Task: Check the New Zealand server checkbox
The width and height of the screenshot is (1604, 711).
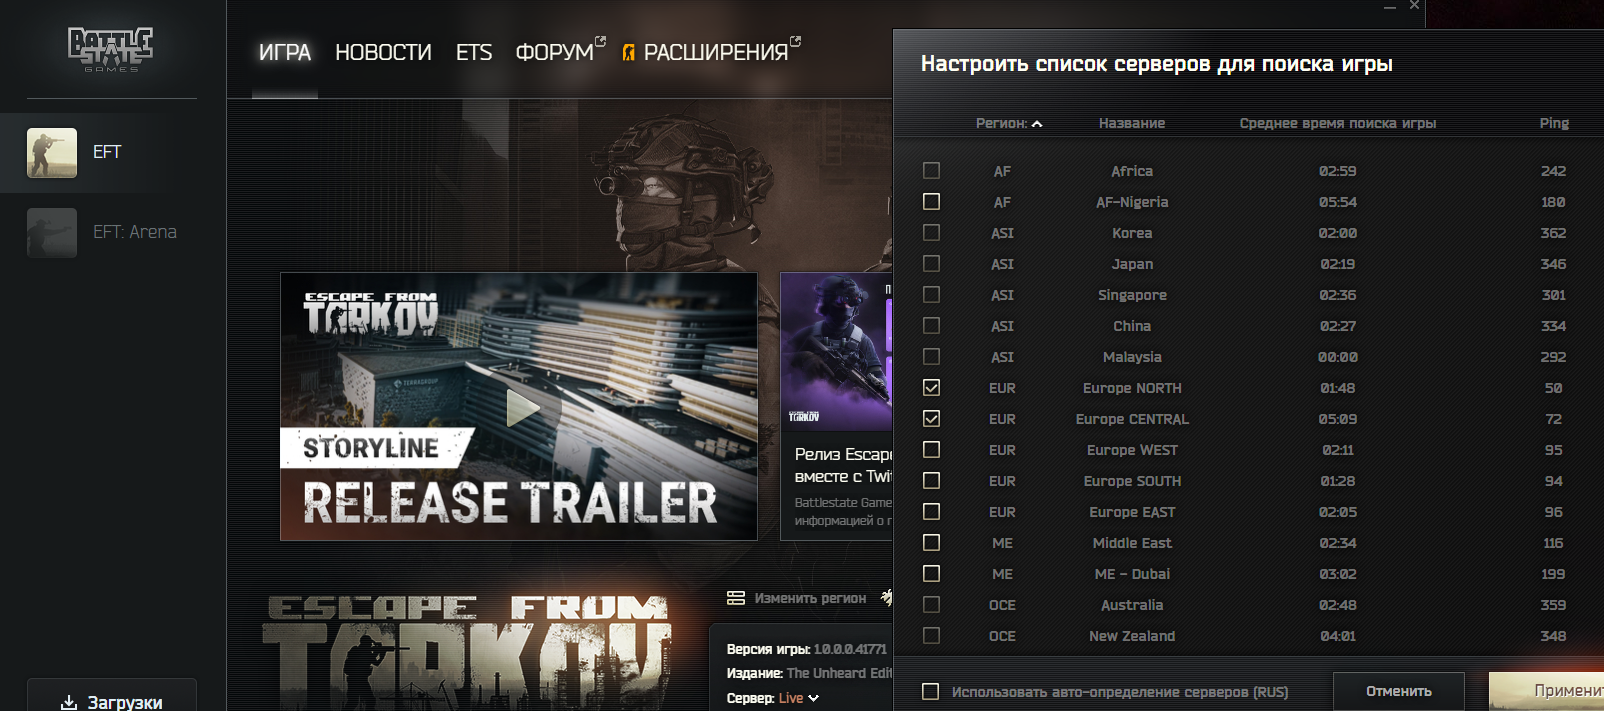Action: (x=931, y=636)
